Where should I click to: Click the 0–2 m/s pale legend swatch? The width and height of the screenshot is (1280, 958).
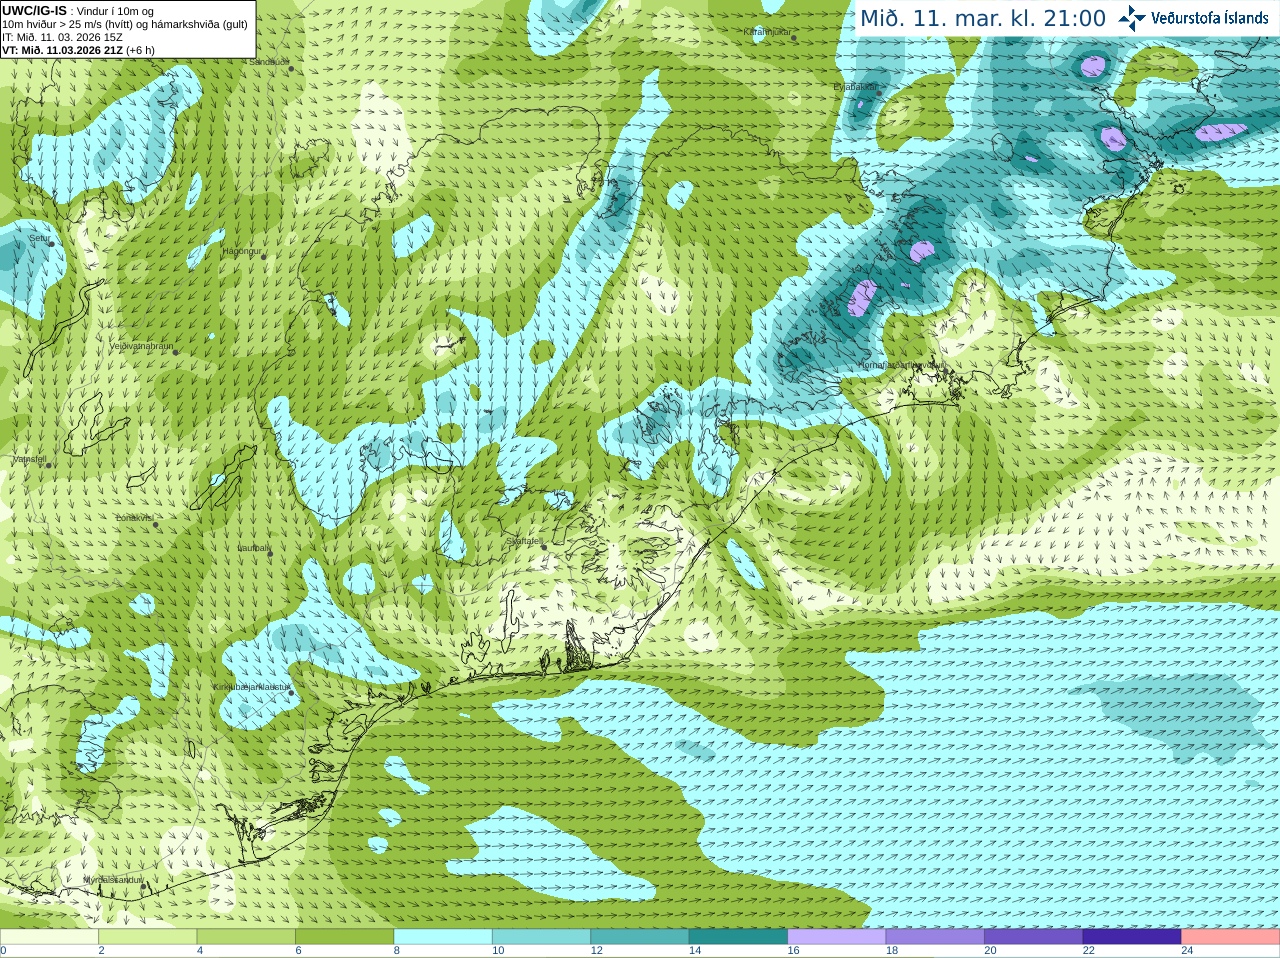[x=49, y=937]
